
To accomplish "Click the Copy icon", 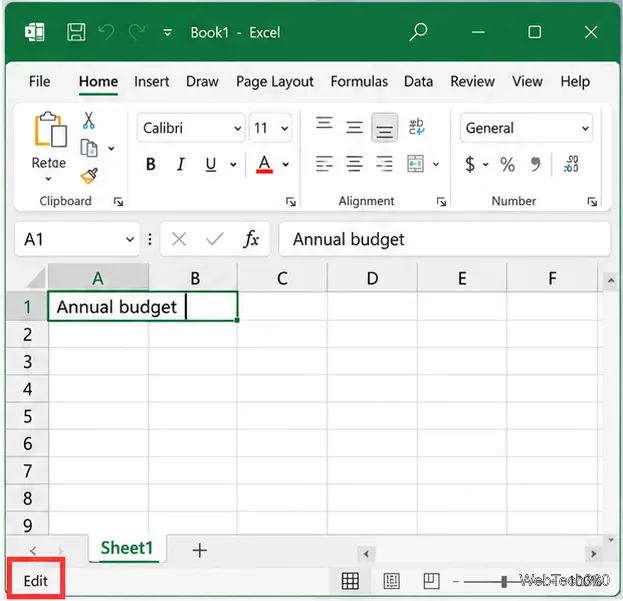I will [89, 148].
